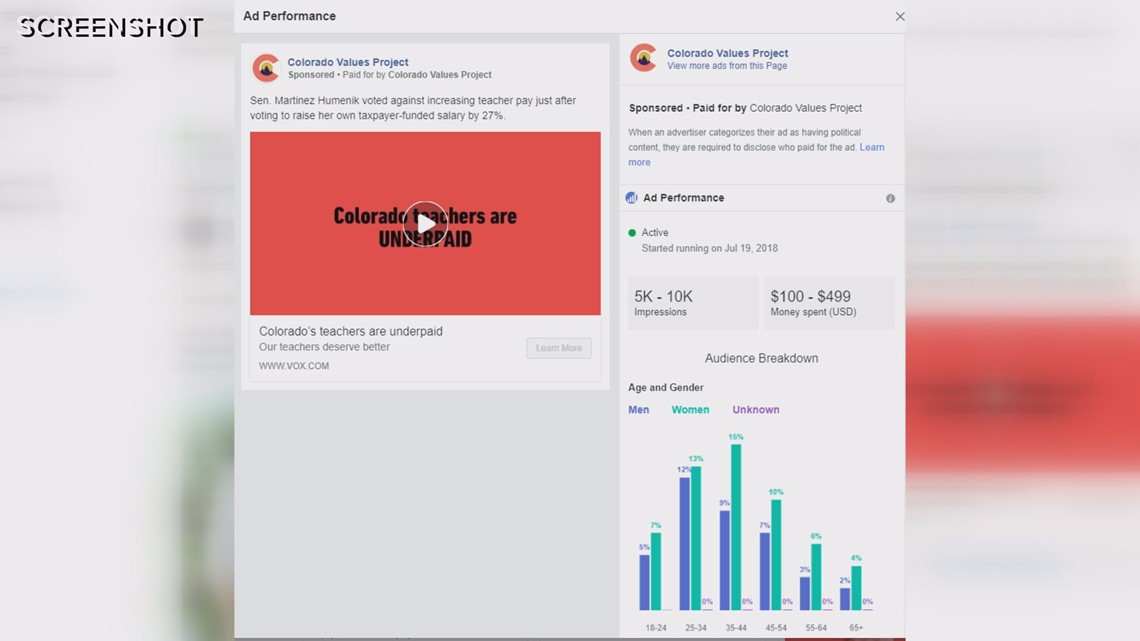Toggle the Women legend label
Screen dimensions: 1140x641
coord(690,410)
